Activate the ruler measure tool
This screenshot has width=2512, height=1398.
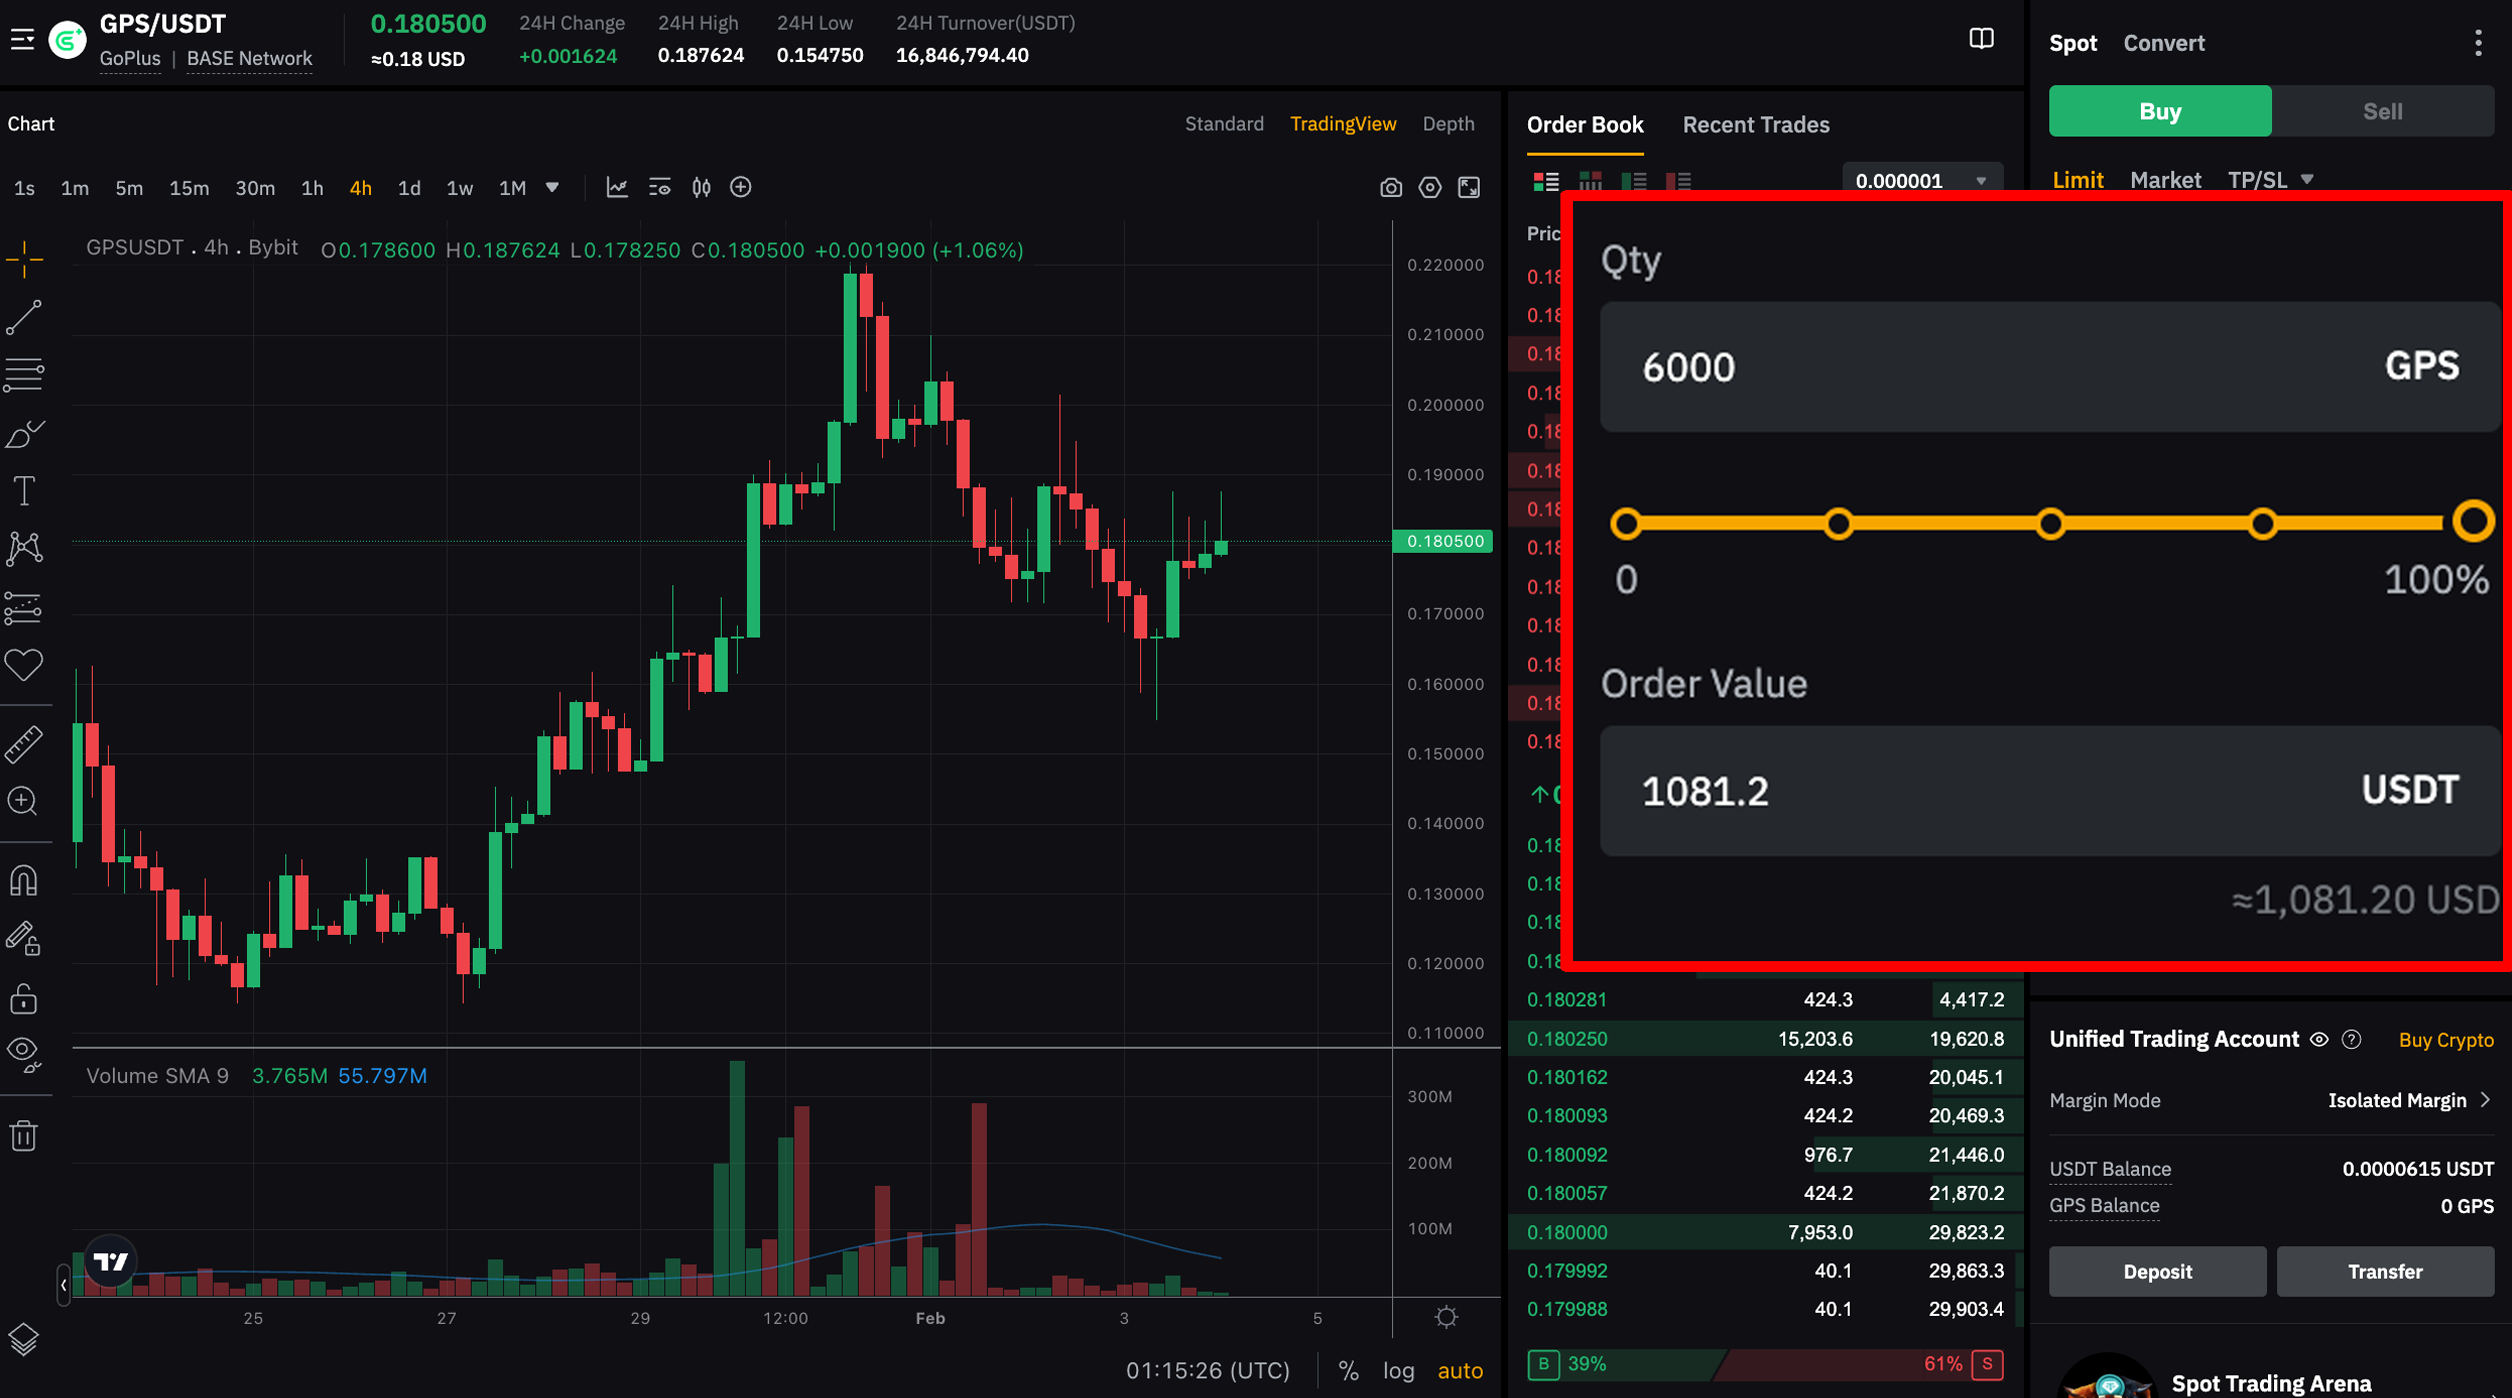(24, 744)
